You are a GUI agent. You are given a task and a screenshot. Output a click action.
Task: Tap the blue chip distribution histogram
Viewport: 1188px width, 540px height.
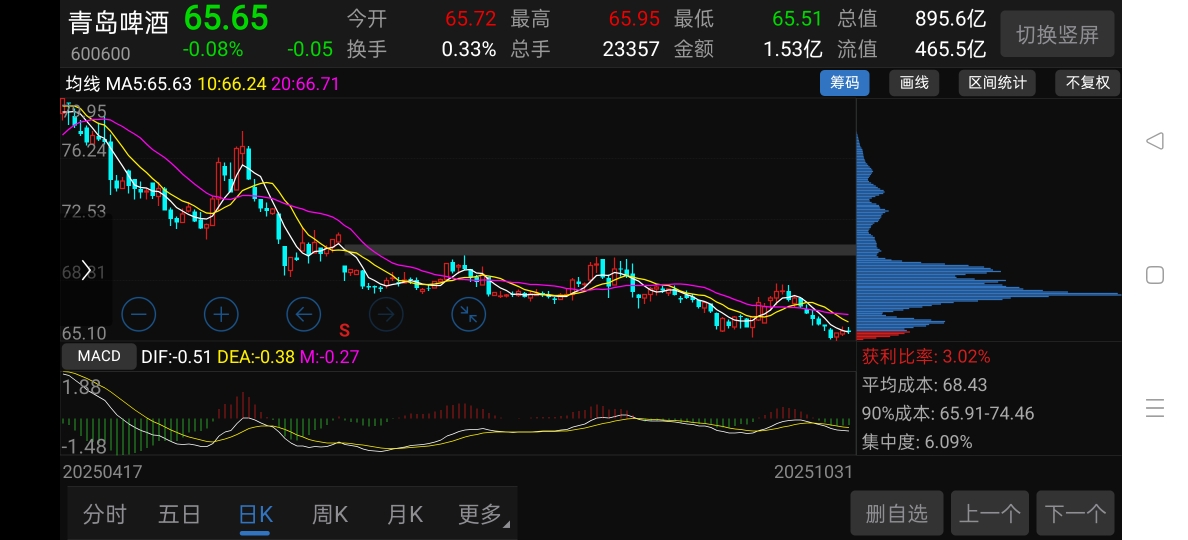tap(988, 235)
